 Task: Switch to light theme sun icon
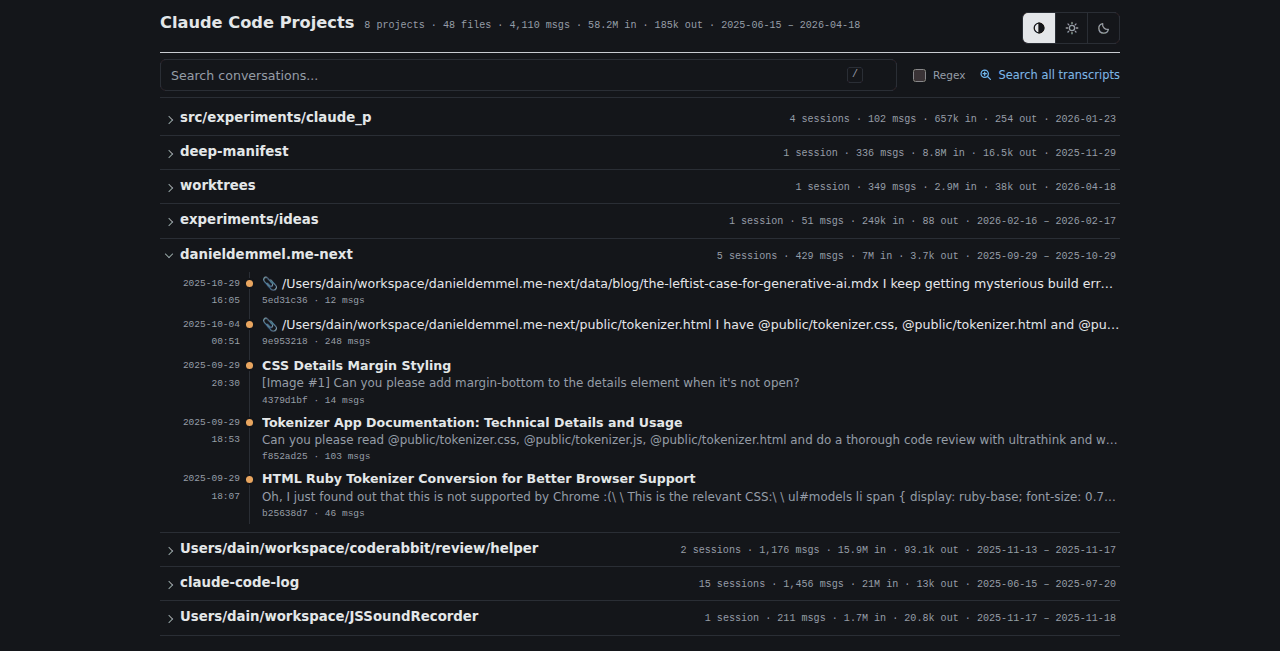1071,28
